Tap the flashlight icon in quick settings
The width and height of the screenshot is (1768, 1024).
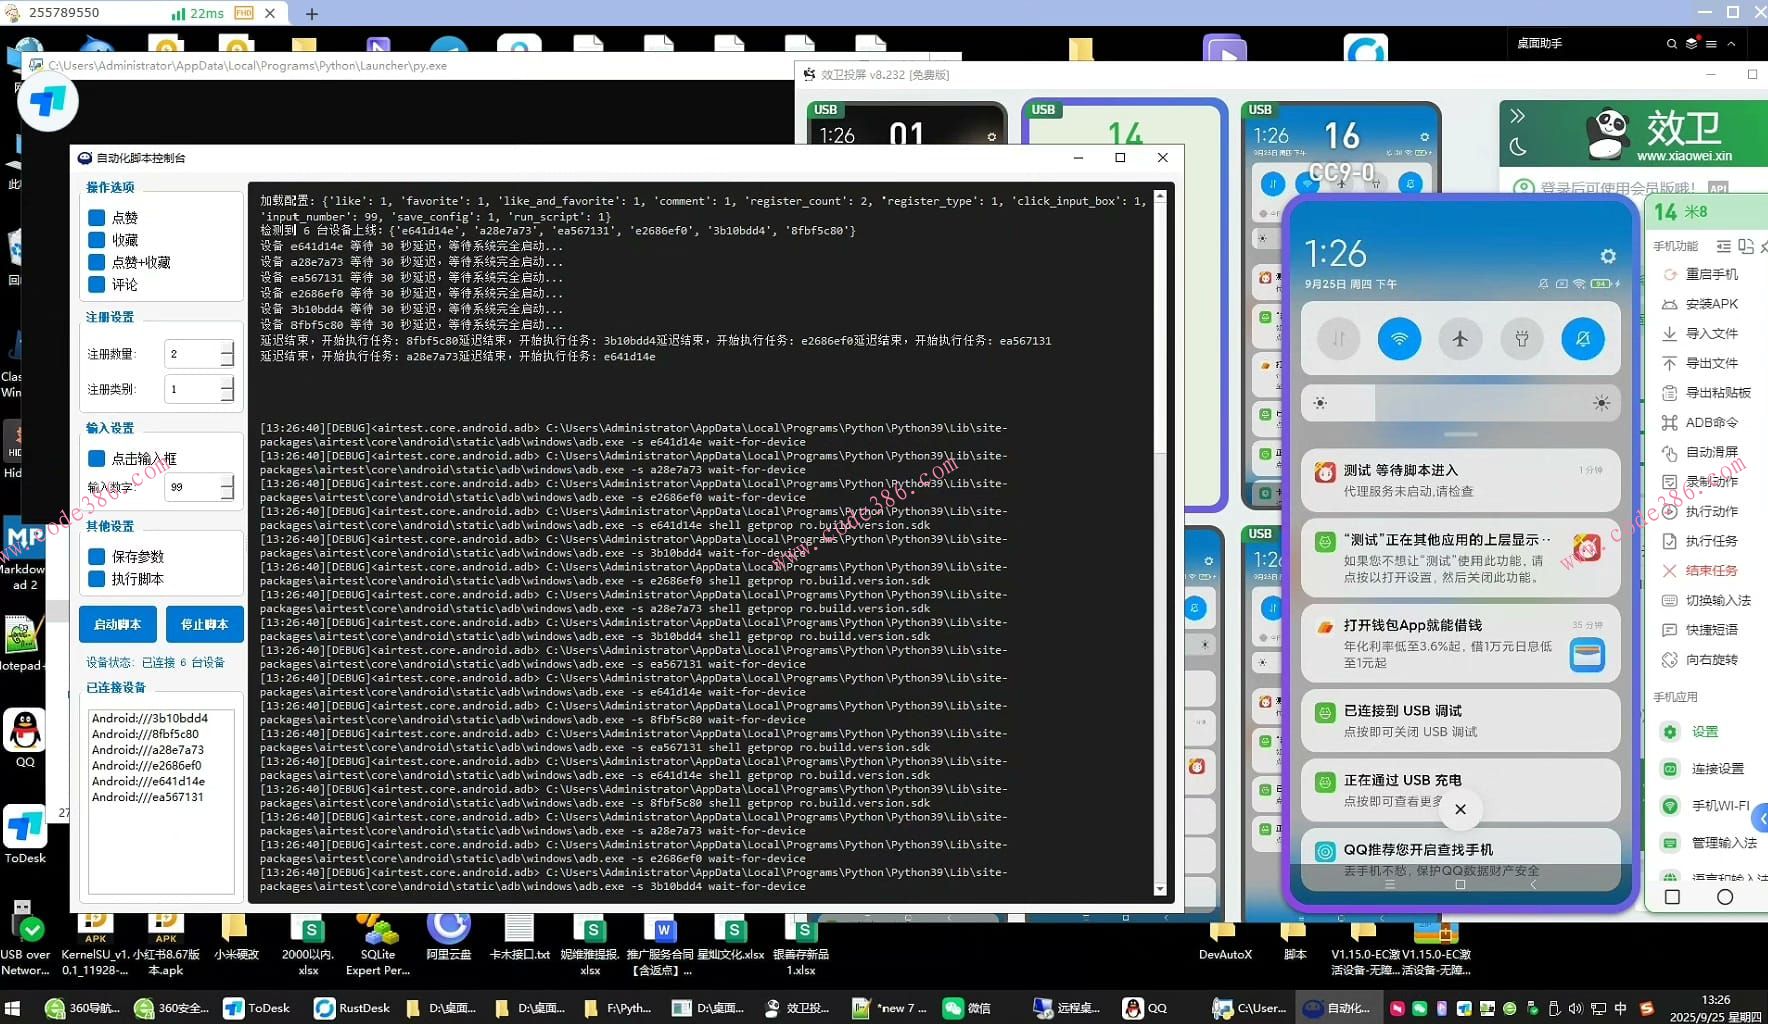(x=1521, y=339)
